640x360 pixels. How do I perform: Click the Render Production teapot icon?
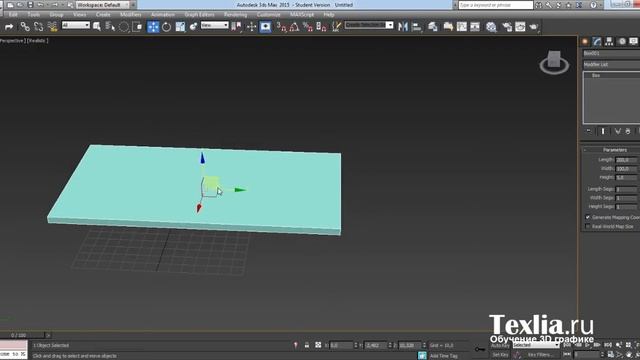click(533, 27)
